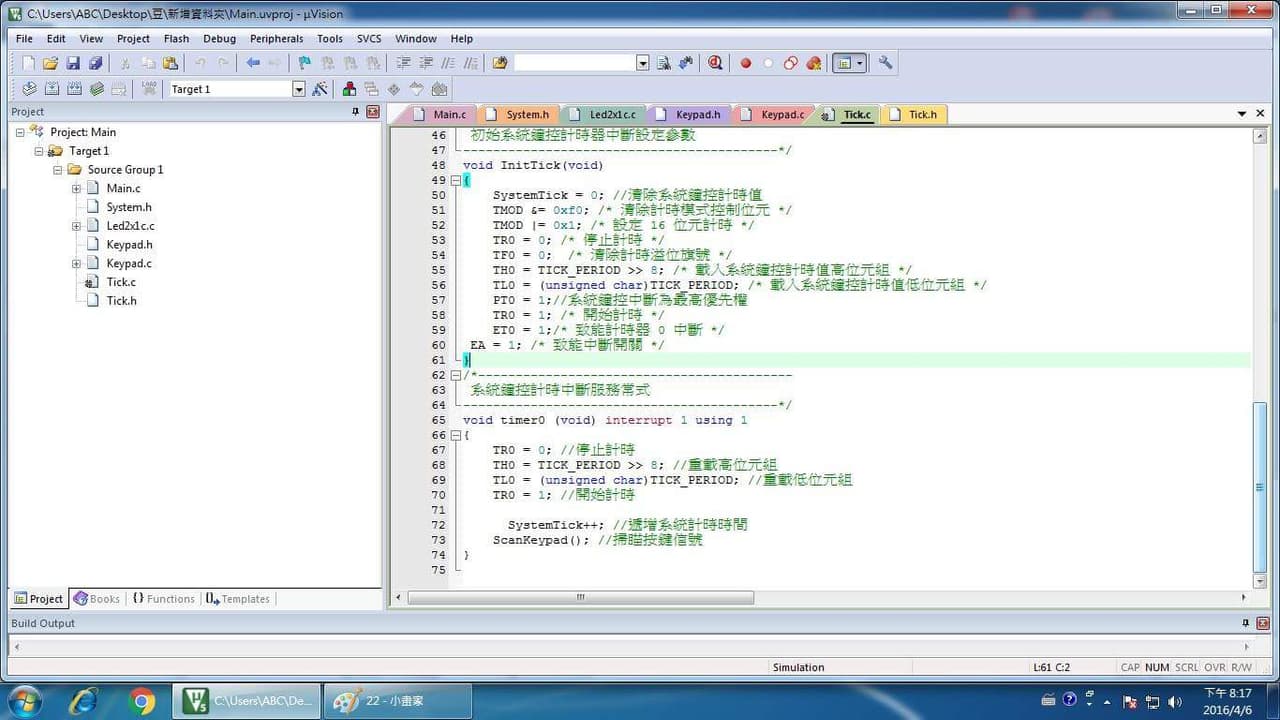Click the editor's horizontal scrollbar thumb

(580, 597)
